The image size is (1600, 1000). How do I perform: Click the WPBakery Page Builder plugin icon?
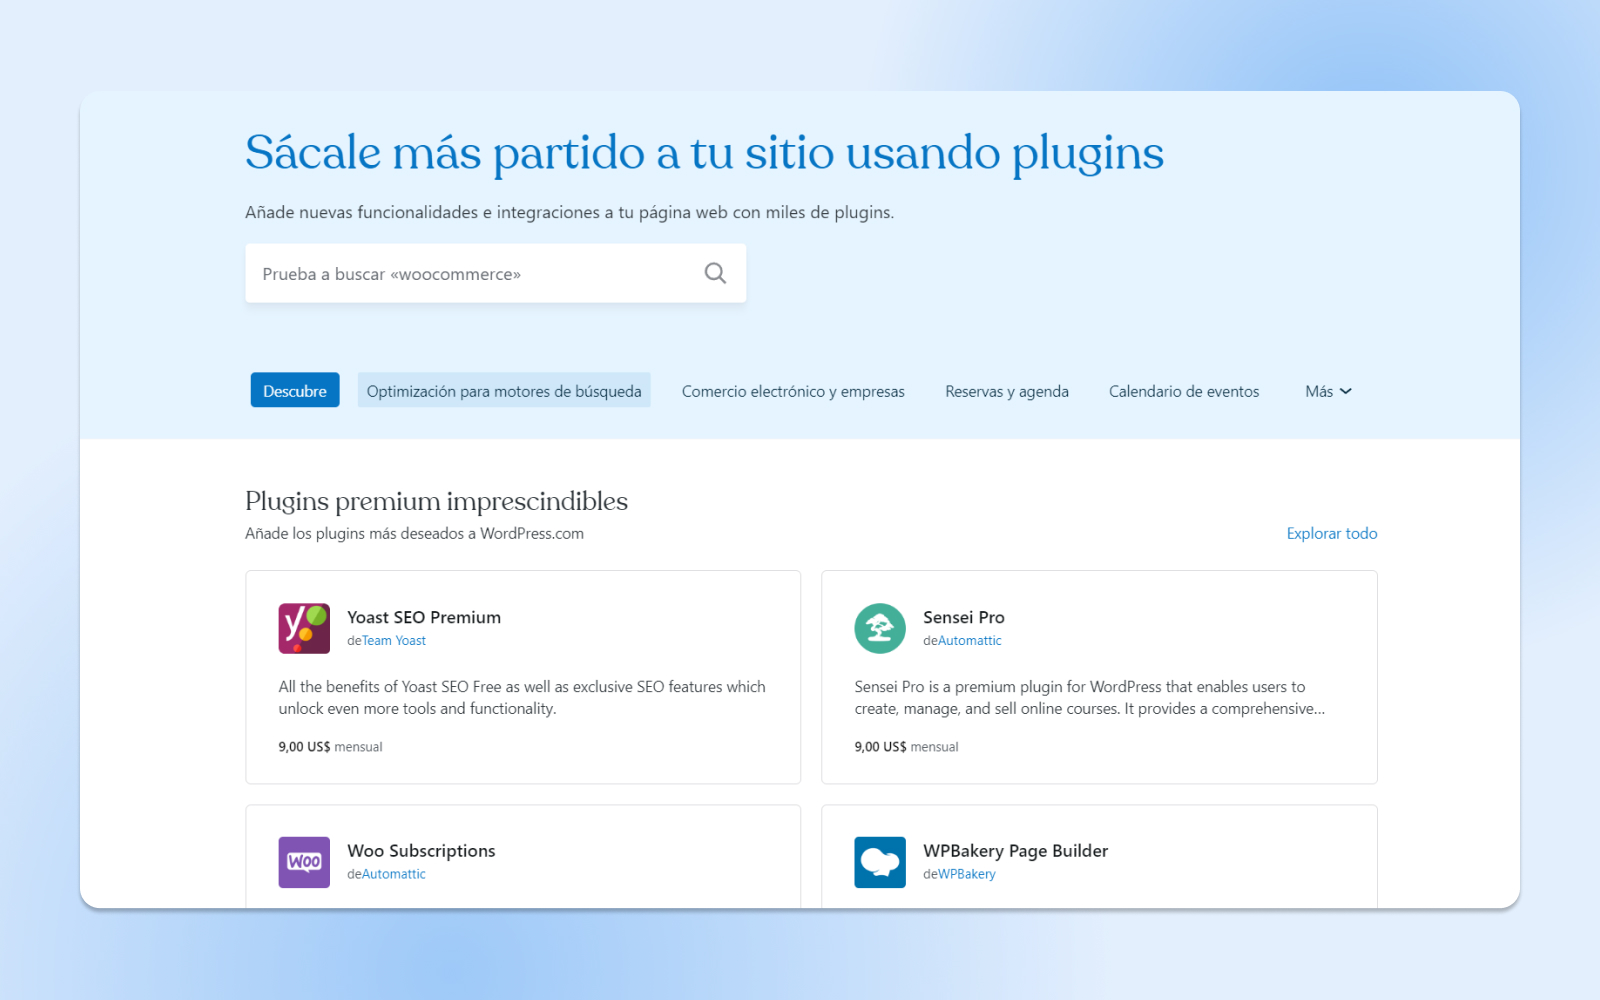[x=879, y=862]
